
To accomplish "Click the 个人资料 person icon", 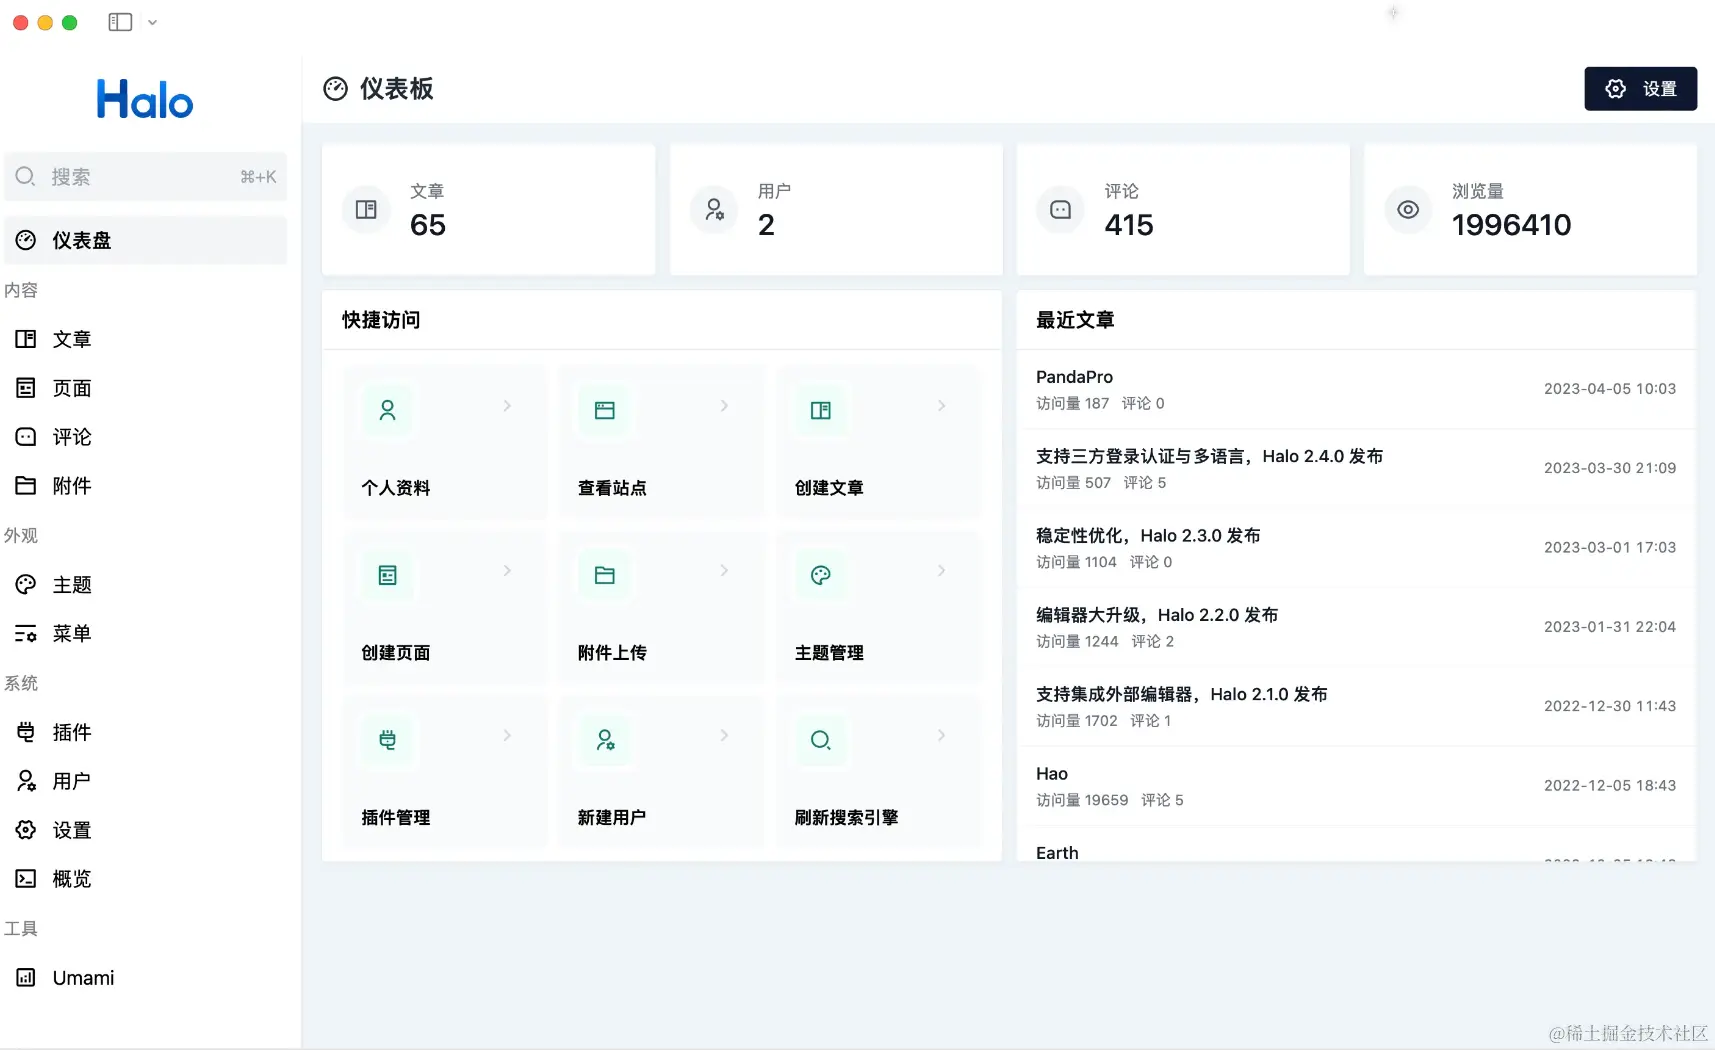I will tap(388, 410).
